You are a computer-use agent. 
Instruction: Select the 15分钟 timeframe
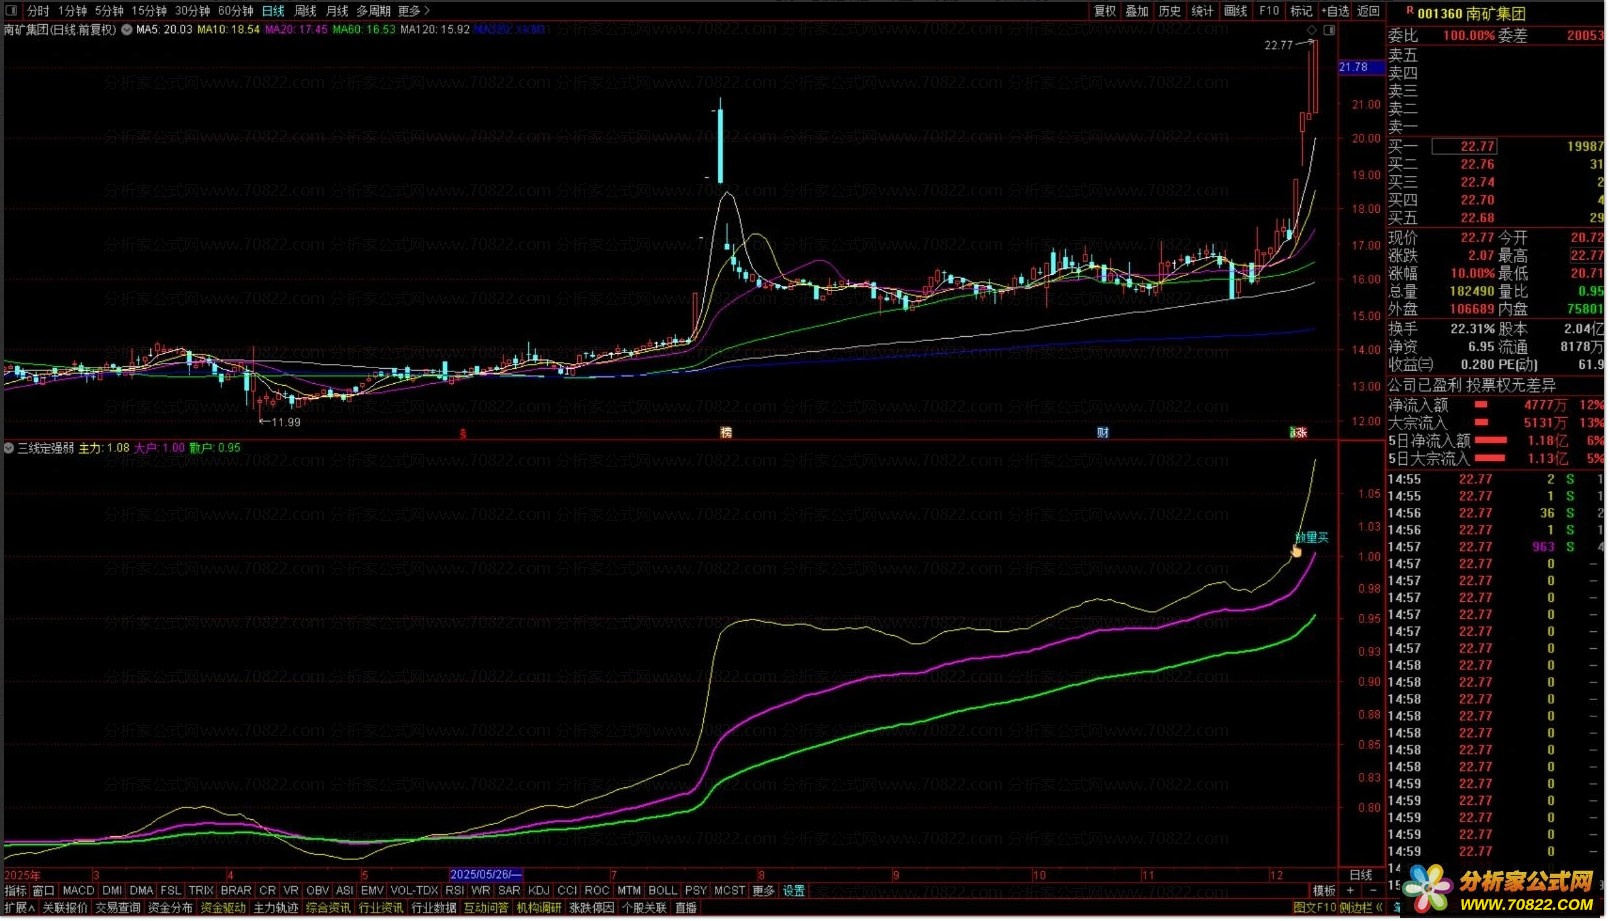[150, 11]
